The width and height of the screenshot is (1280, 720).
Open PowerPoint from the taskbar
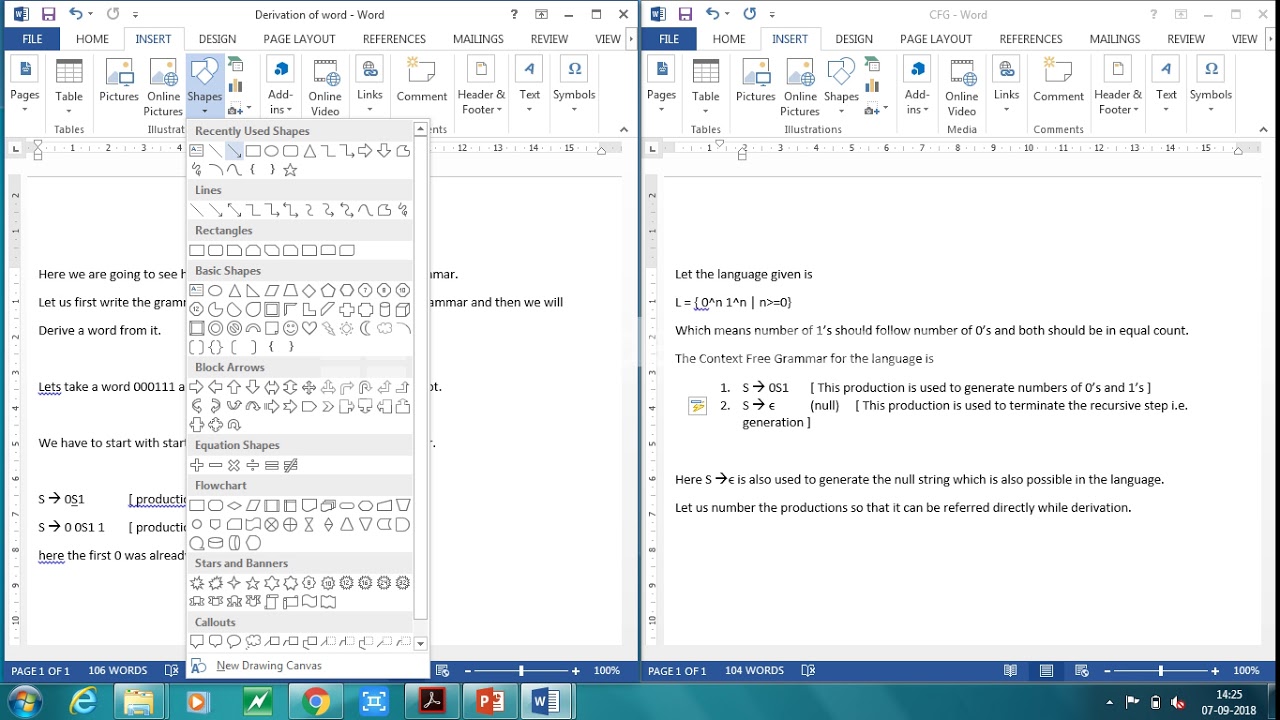pyautogui.click(x=490, y=702)
